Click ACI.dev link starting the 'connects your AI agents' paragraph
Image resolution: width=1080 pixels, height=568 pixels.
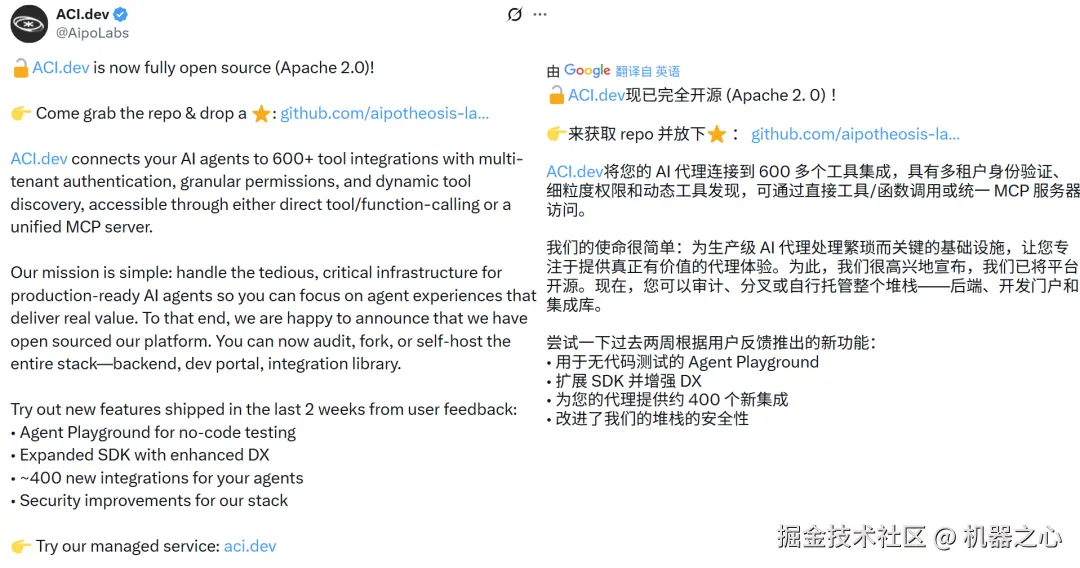[39, 159]
